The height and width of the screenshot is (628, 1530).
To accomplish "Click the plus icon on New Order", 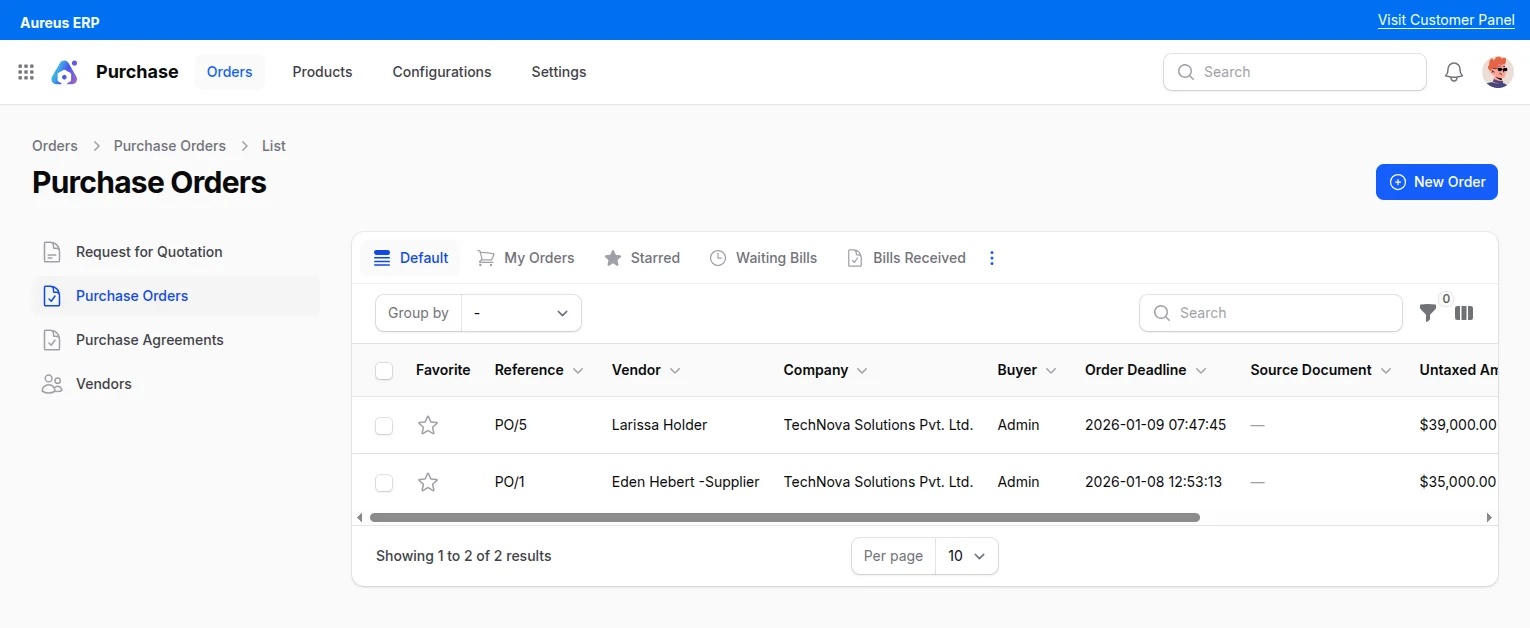I will coord(1398,182).
